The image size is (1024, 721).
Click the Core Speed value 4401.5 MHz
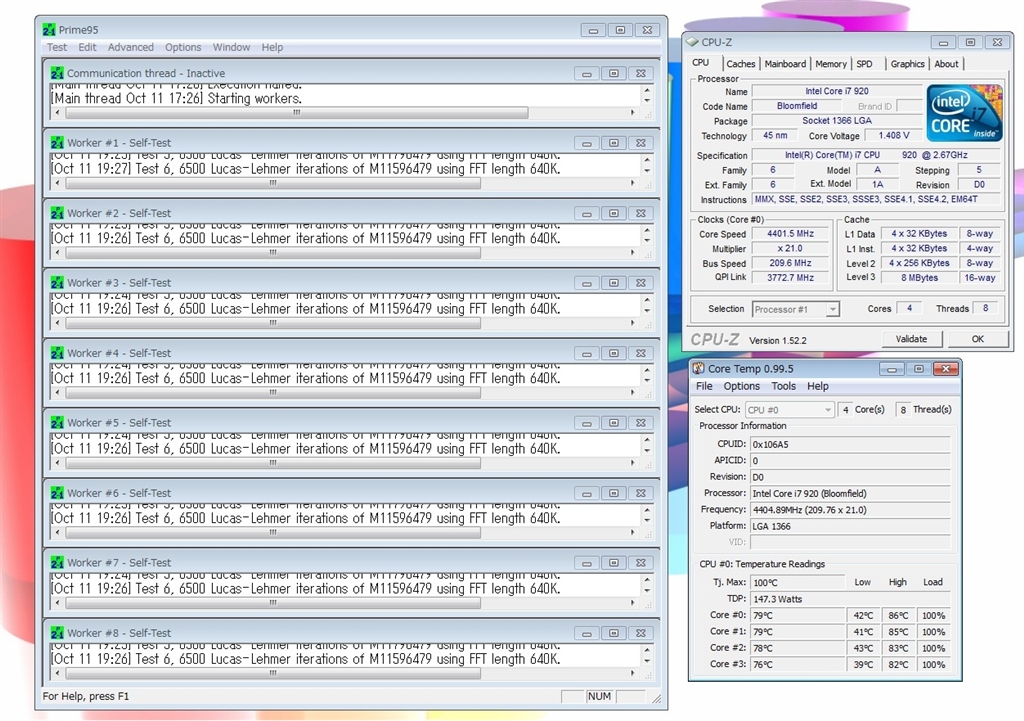tap(790, 234)
